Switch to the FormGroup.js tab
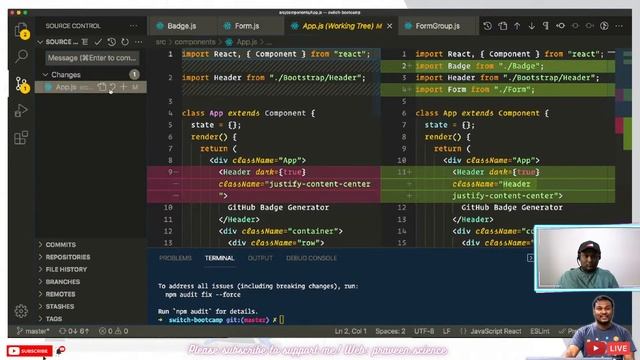This screenshot has height=360, width=640. (x=437, y=26)
